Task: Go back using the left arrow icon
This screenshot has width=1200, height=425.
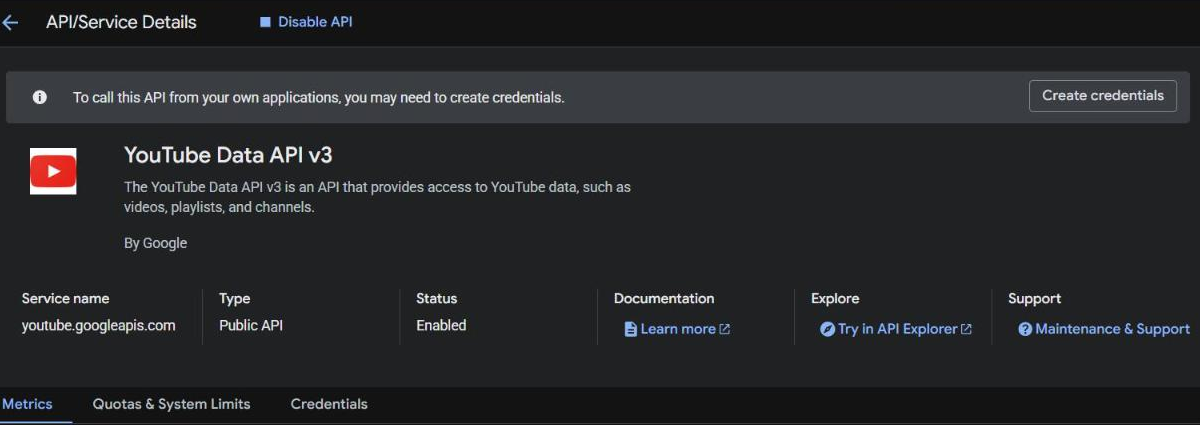Action: point(11,22)
